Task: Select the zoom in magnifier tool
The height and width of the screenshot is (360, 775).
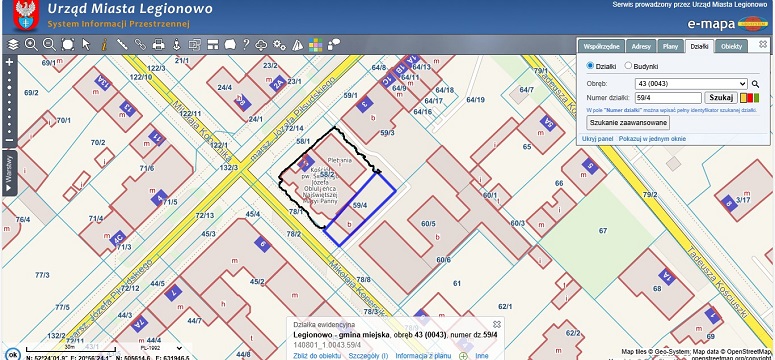Action: (31, 45)
